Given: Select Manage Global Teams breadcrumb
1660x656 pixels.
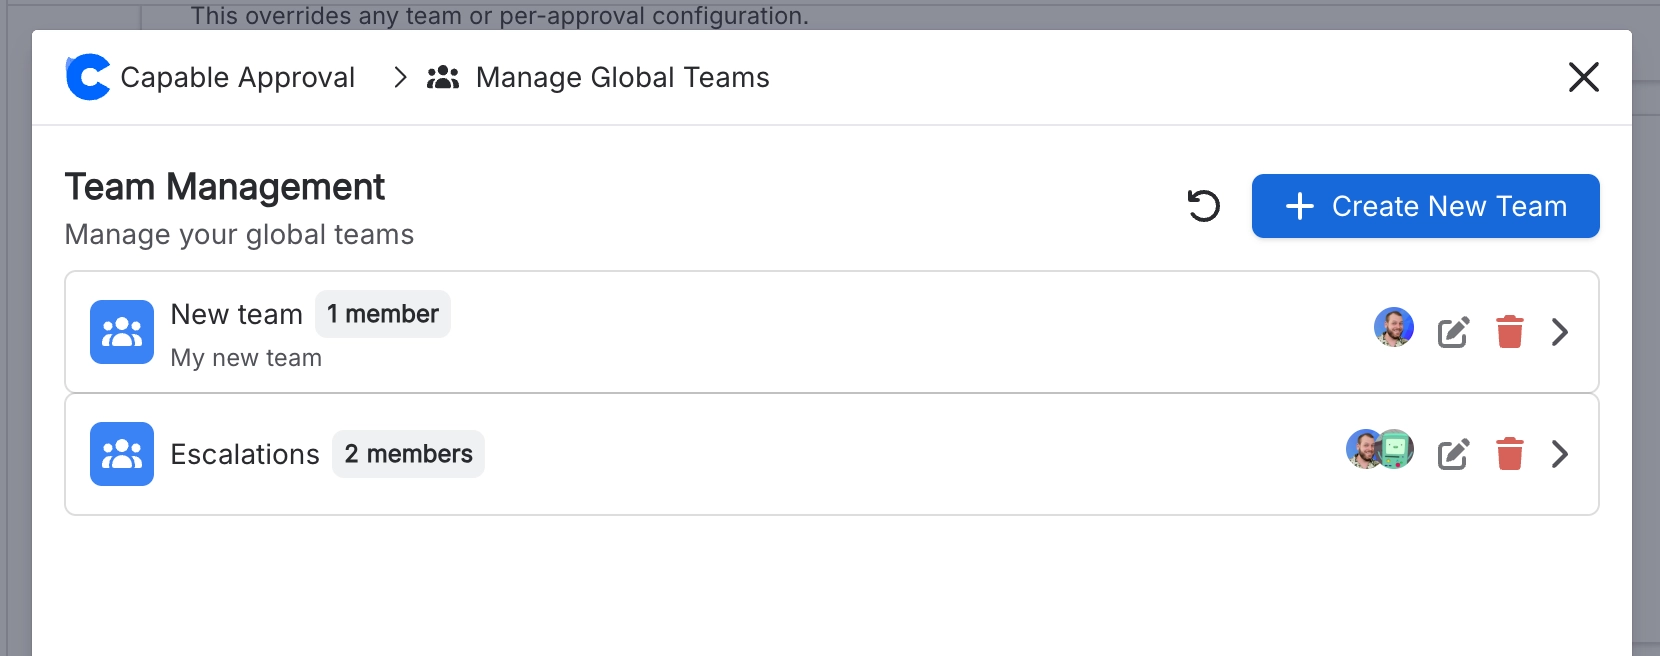Looking at the screenshot, I should coord(622,77).
